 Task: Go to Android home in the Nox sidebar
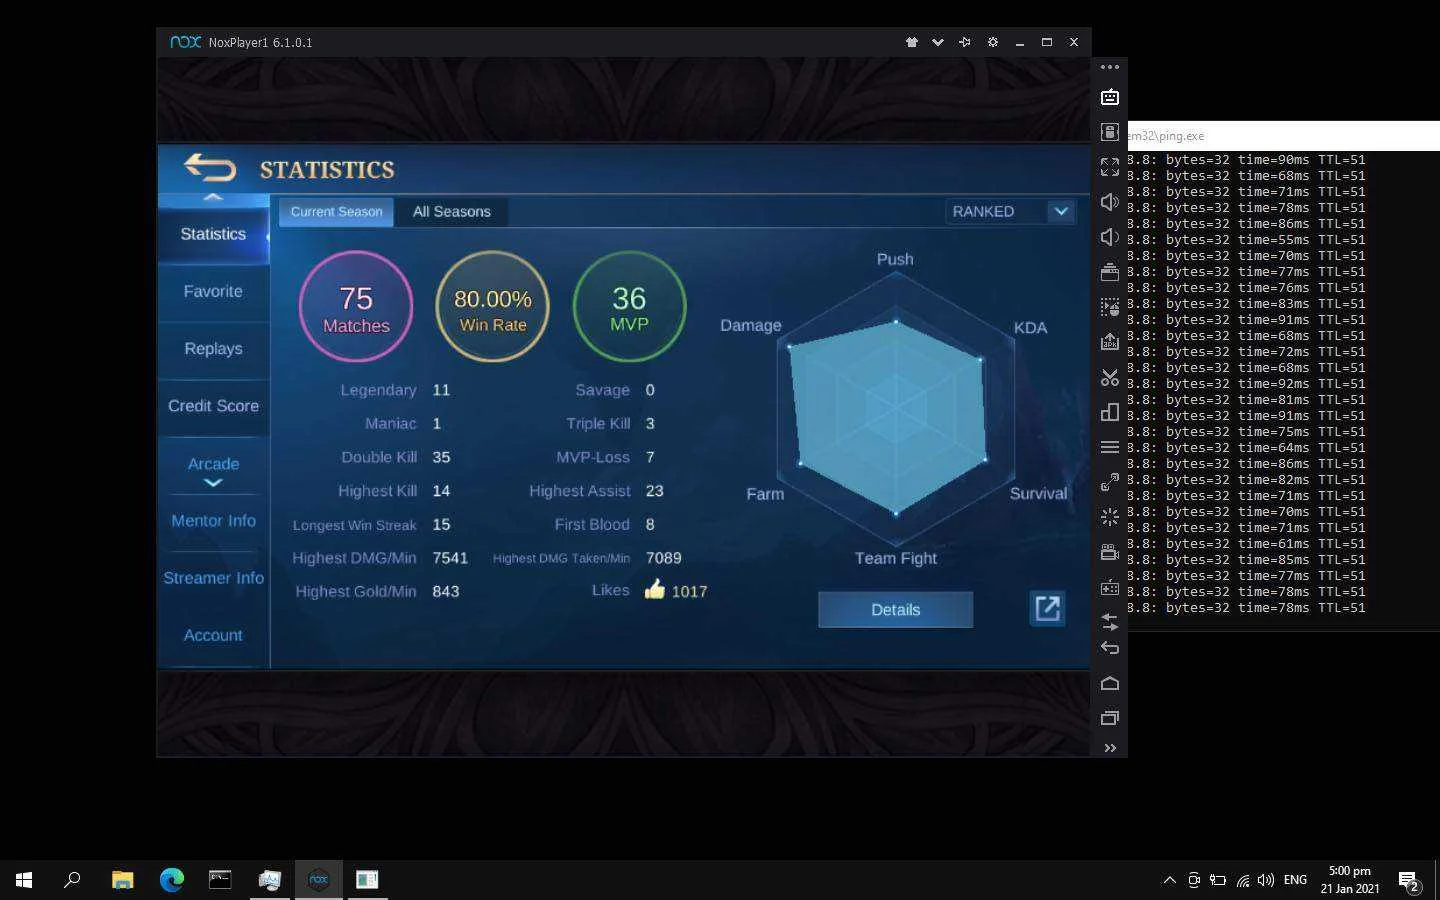pyautogui.click(x=1110, y=683)
